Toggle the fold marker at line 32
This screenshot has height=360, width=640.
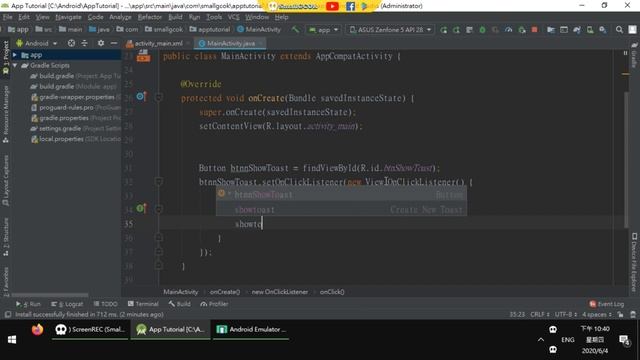point(159,181)
